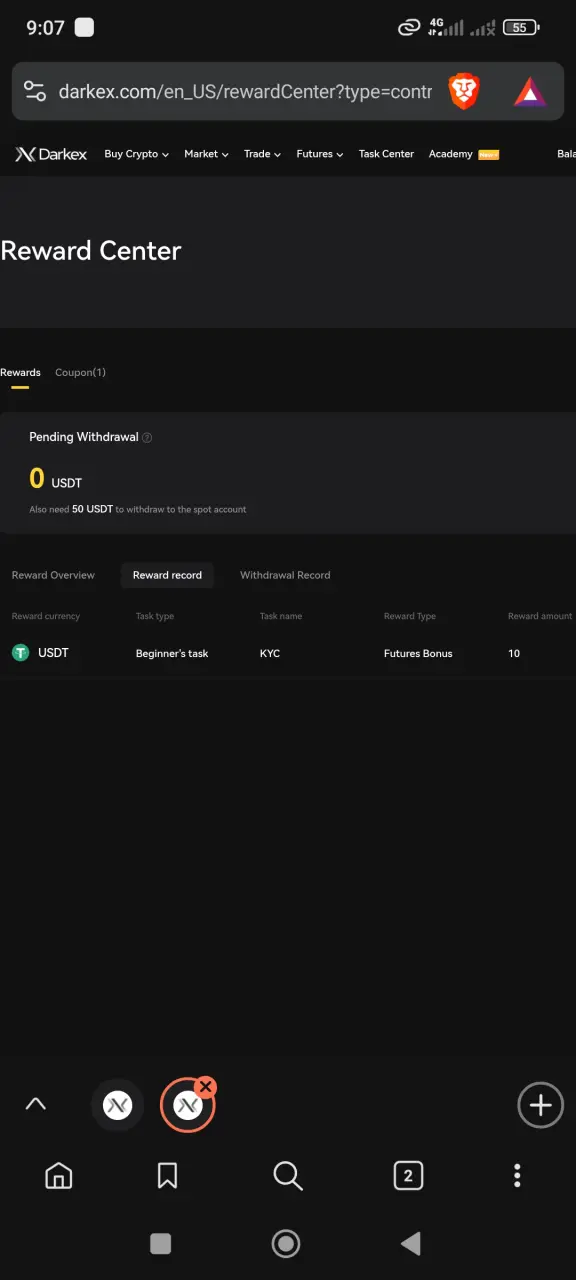
Task: Tap the 9:07 status bar clock
Action: (x=45, y=28)
